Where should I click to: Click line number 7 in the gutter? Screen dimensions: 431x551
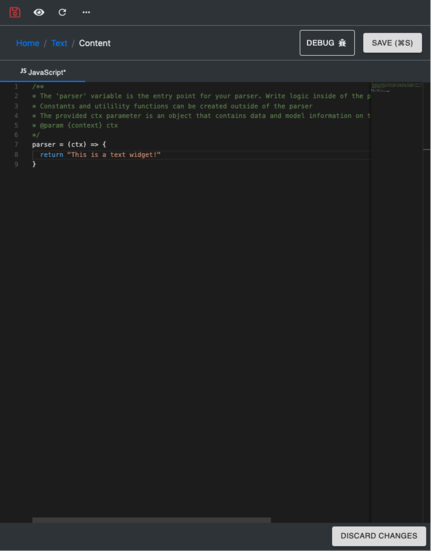16,144
